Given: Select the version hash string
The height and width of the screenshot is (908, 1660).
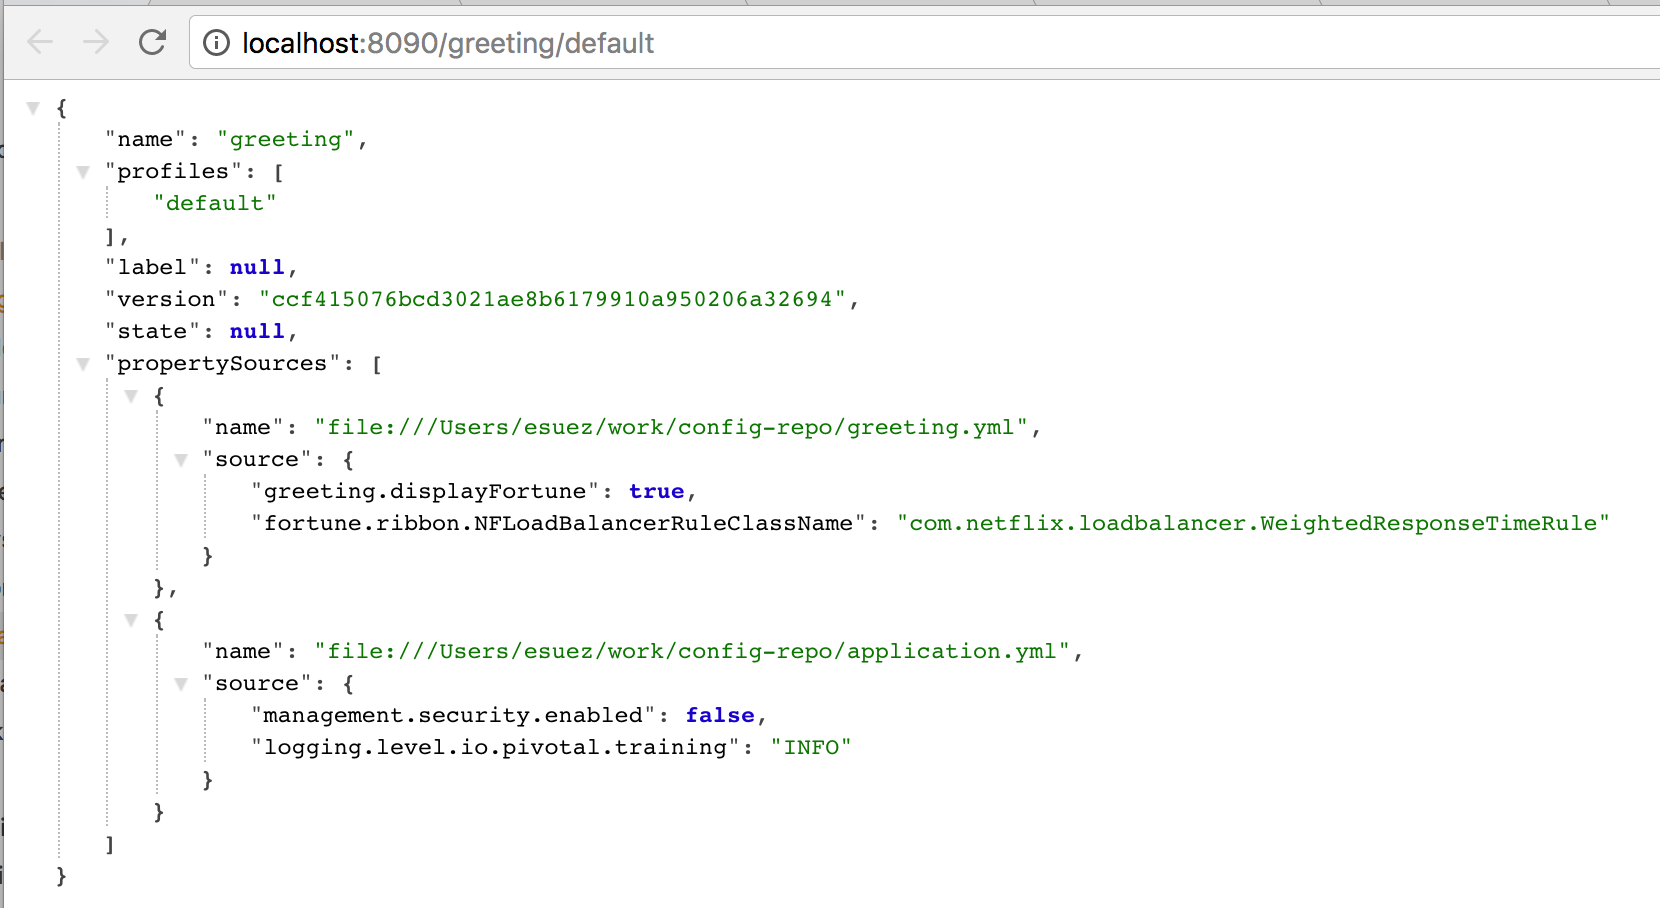Looking at the screenshot, I should point(553,299).
